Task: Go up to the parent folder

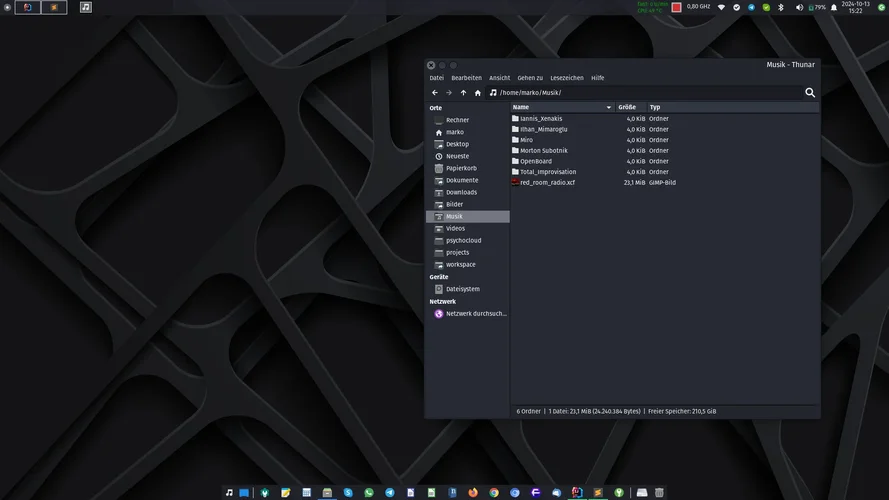Action: click(x=463, y=93)
